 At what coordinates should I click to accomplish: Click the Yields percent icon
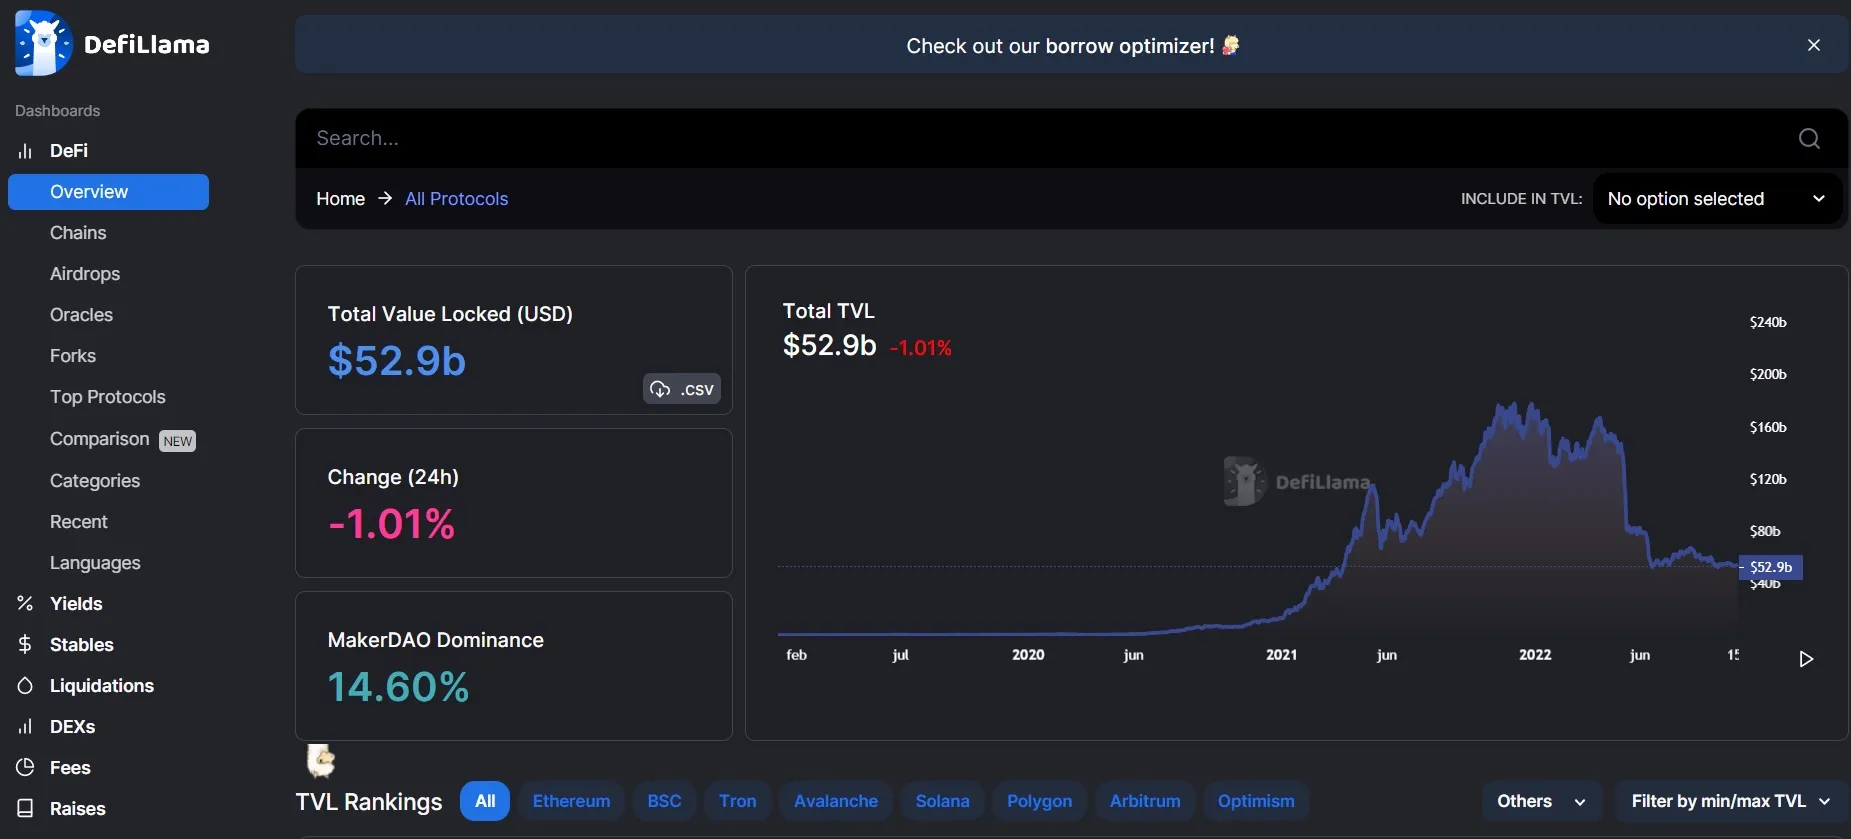tap(25, 603)
